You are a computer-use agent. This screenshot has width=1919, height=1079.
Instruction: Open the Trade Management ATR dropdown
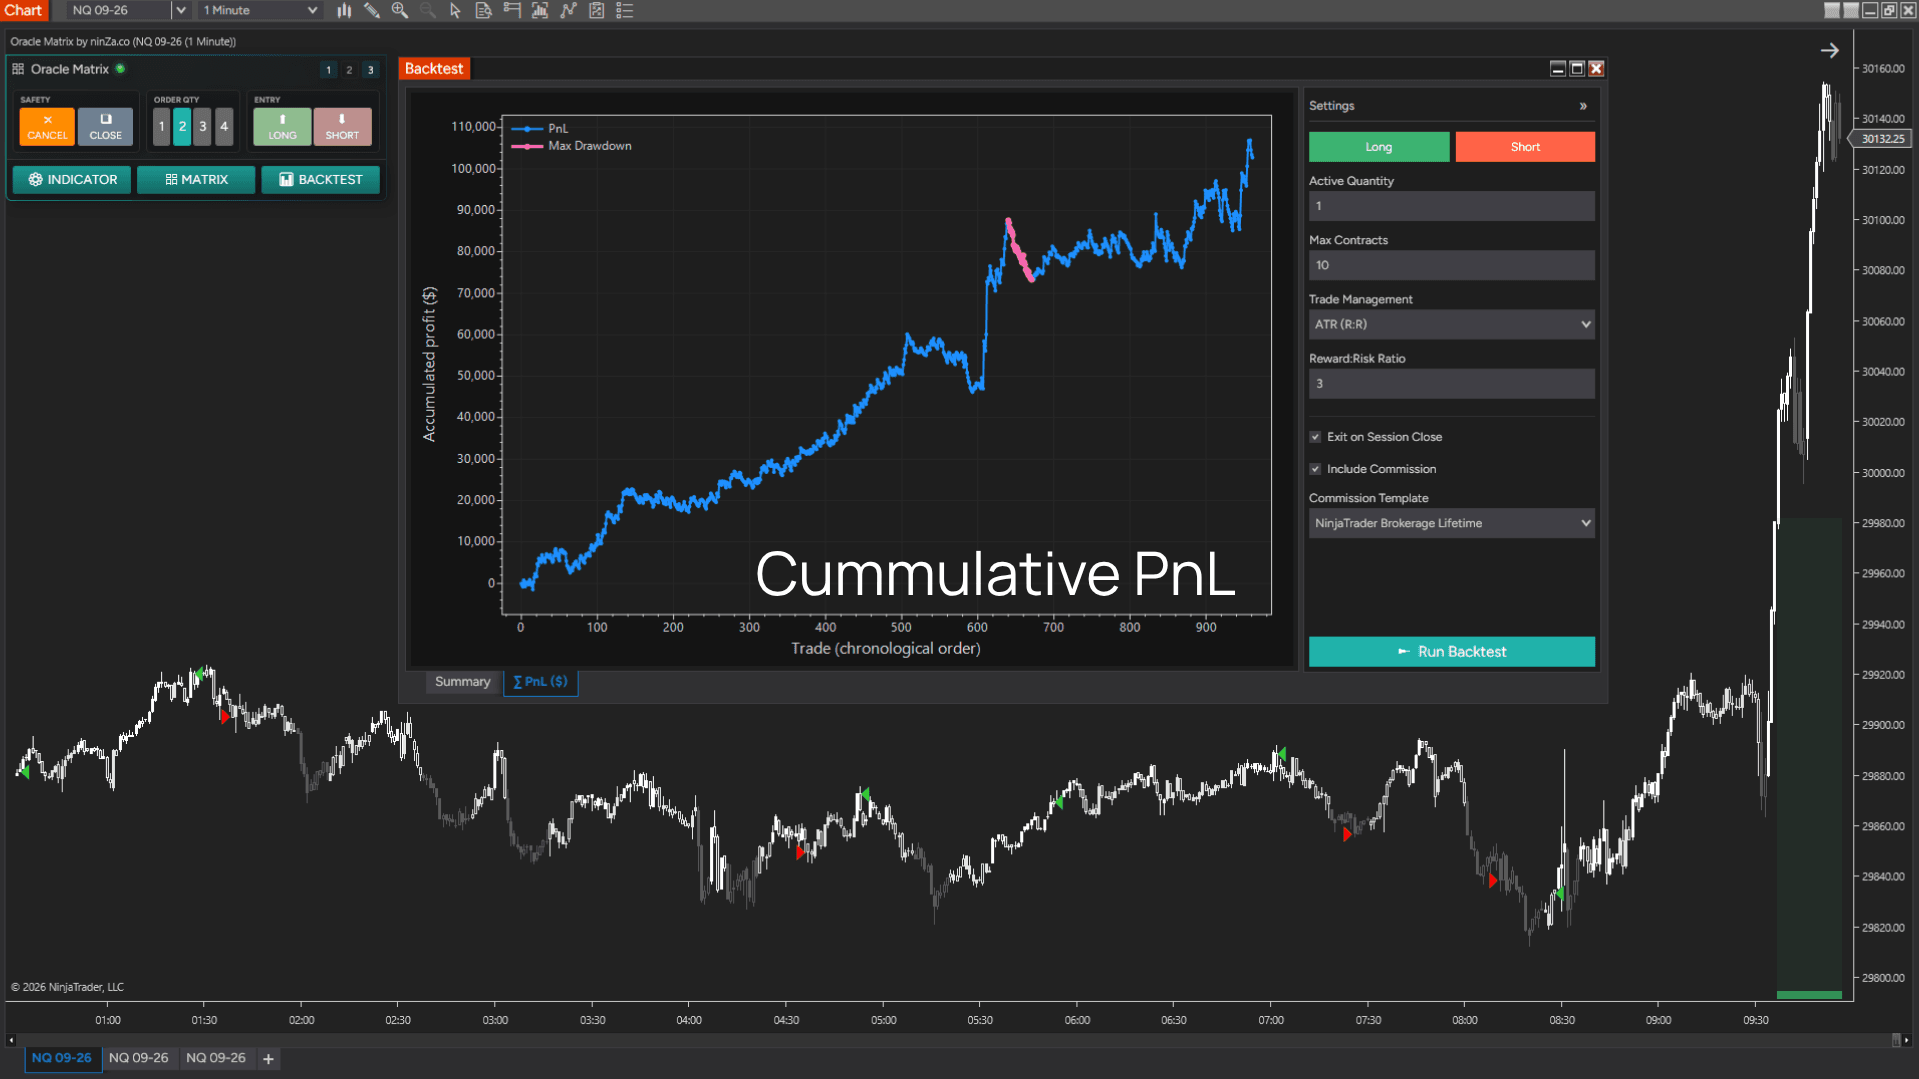pyautogui.click(x=1451, y=324)
